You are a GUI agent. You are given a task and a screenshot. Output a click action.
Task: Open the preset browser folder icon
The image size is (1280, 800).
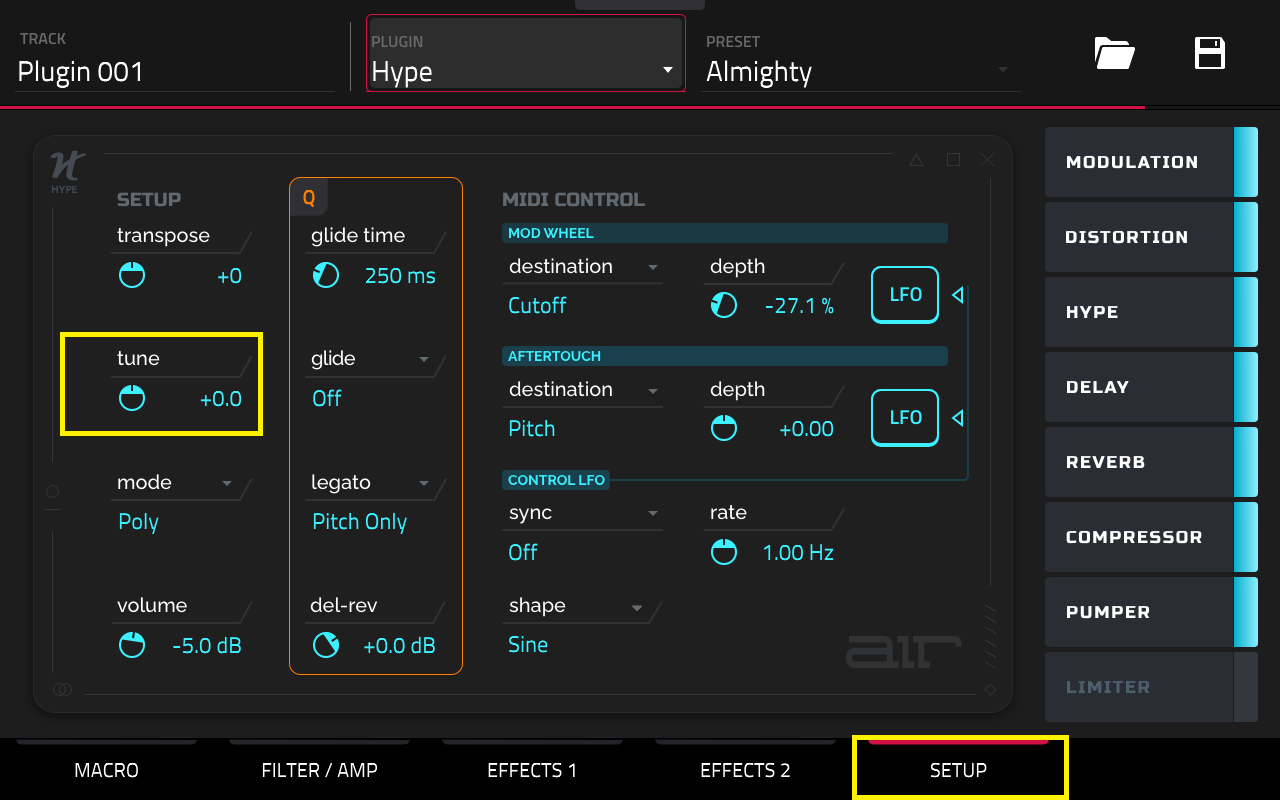(1114, 53)
